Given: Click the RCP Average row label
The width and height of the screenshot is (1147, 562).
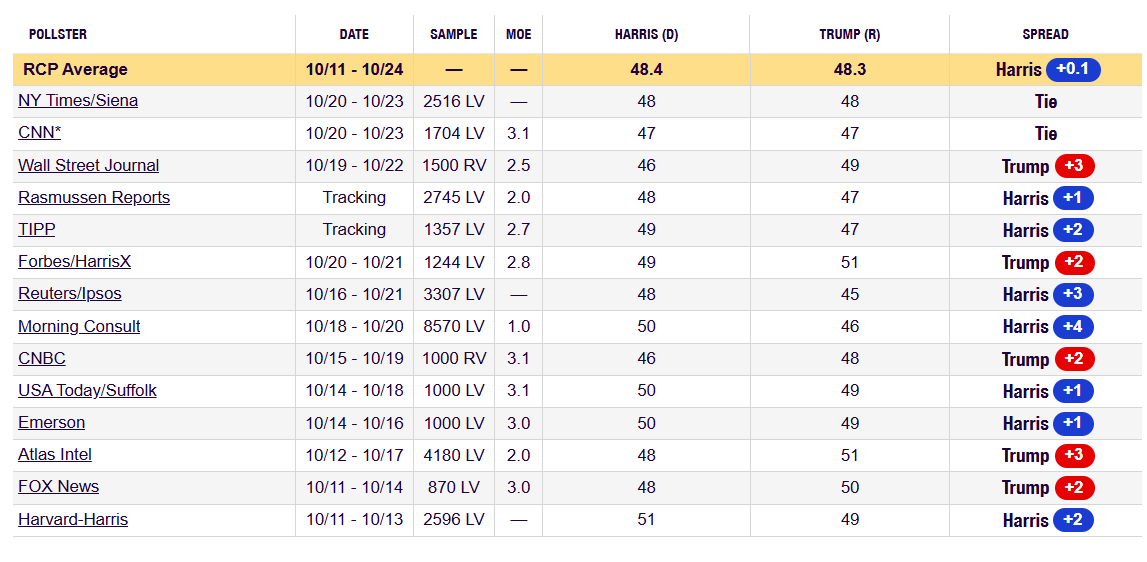Looking at the screenshot, I should [x=75, y=69].
